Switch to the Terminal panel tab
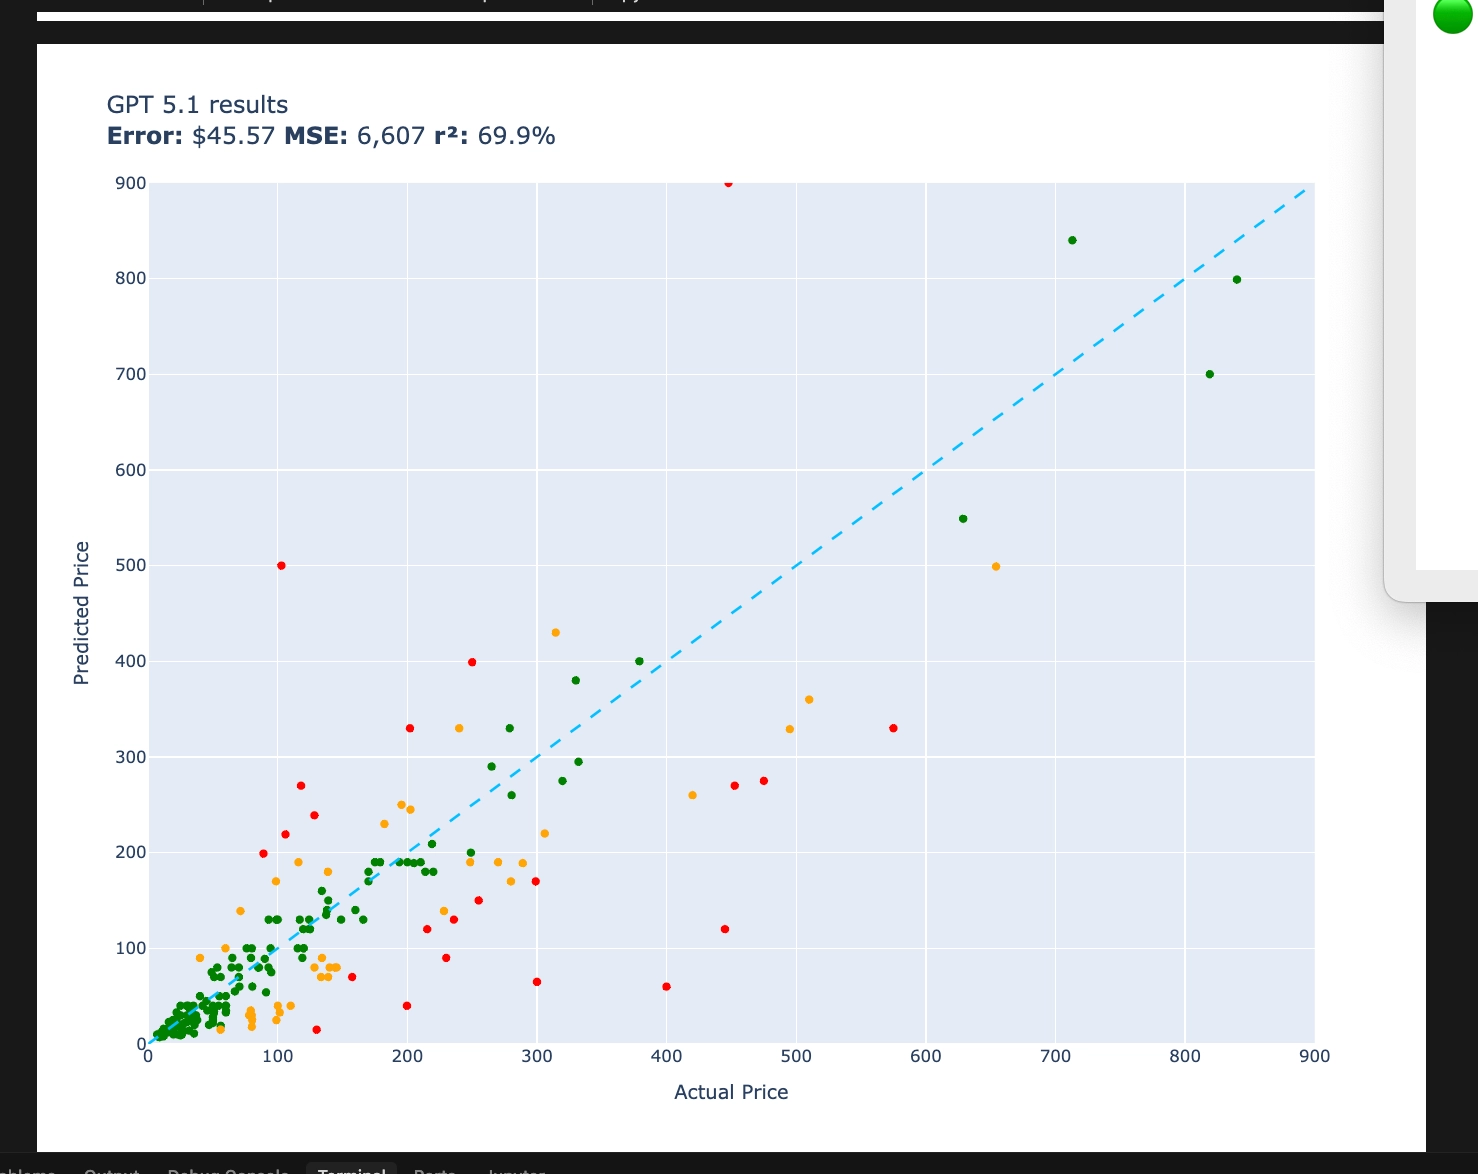Image resolution: width=1478 pixels, height=1174 pixels. [352, 1170]
